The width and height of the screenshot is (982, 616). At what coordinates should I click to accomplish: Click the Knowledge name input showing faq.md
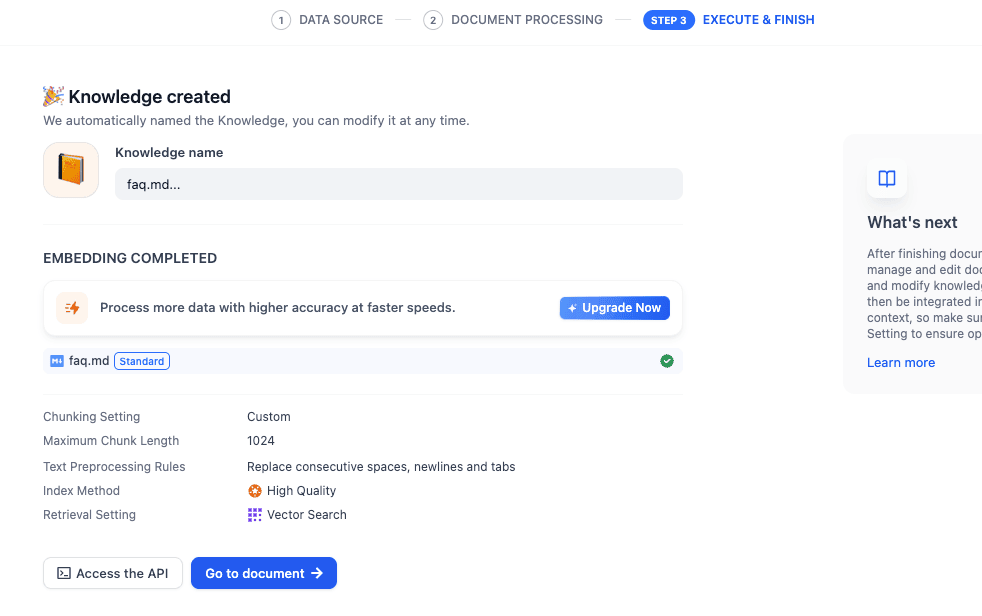(399, 183)
